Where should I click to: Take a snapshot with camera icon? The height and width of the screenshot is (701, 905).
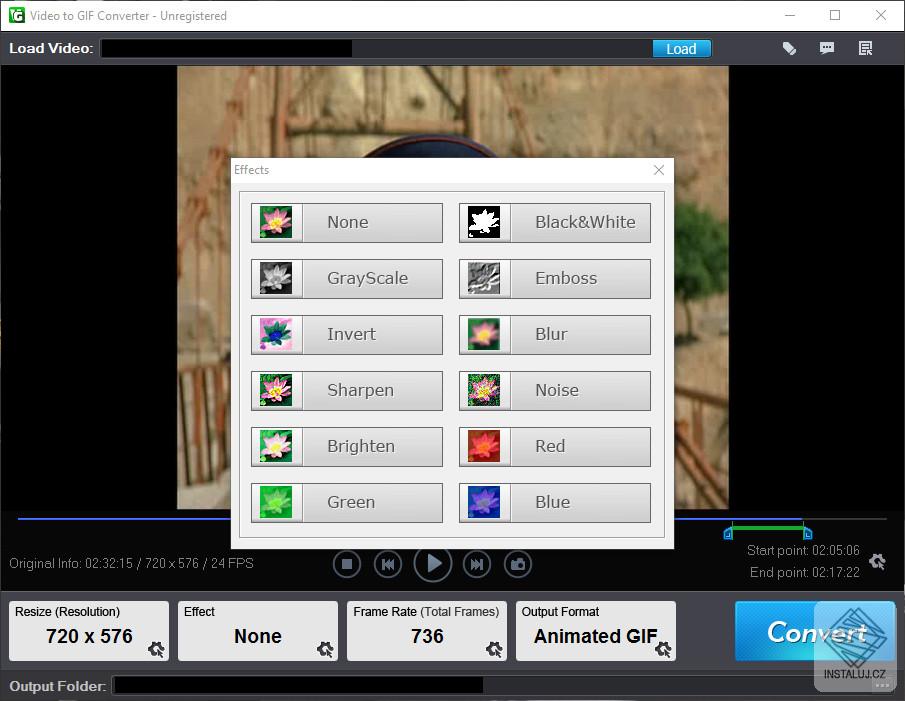518,564
